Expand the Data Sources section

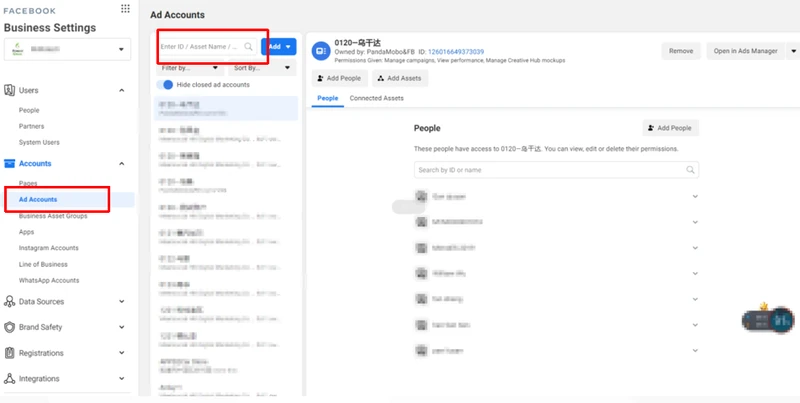point(121,301)
